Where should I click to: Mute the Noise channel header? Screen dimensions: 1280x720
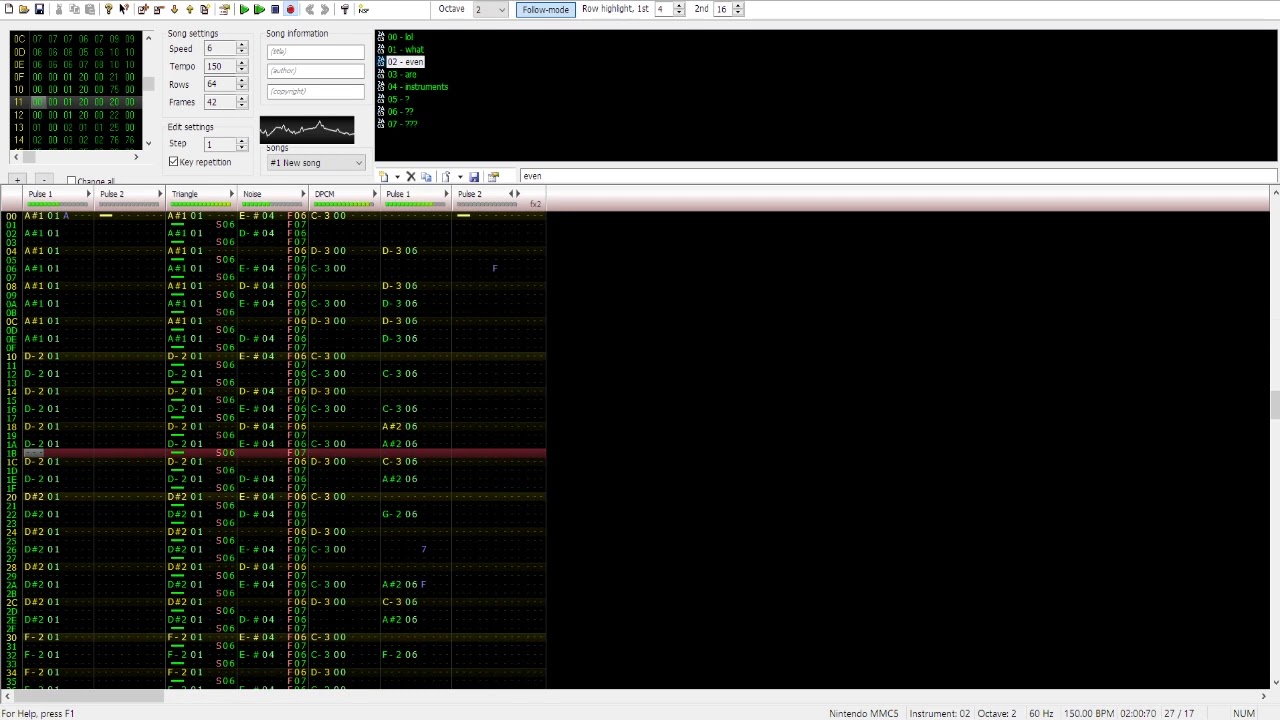click(x=252, y=194)
